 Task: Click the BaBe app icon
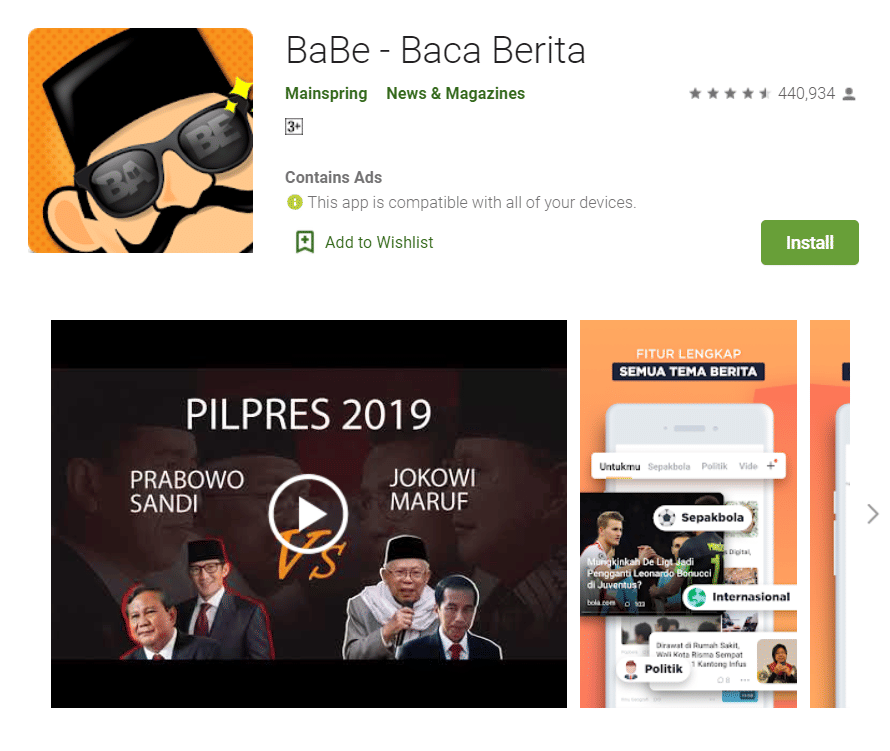coord(140,140)
